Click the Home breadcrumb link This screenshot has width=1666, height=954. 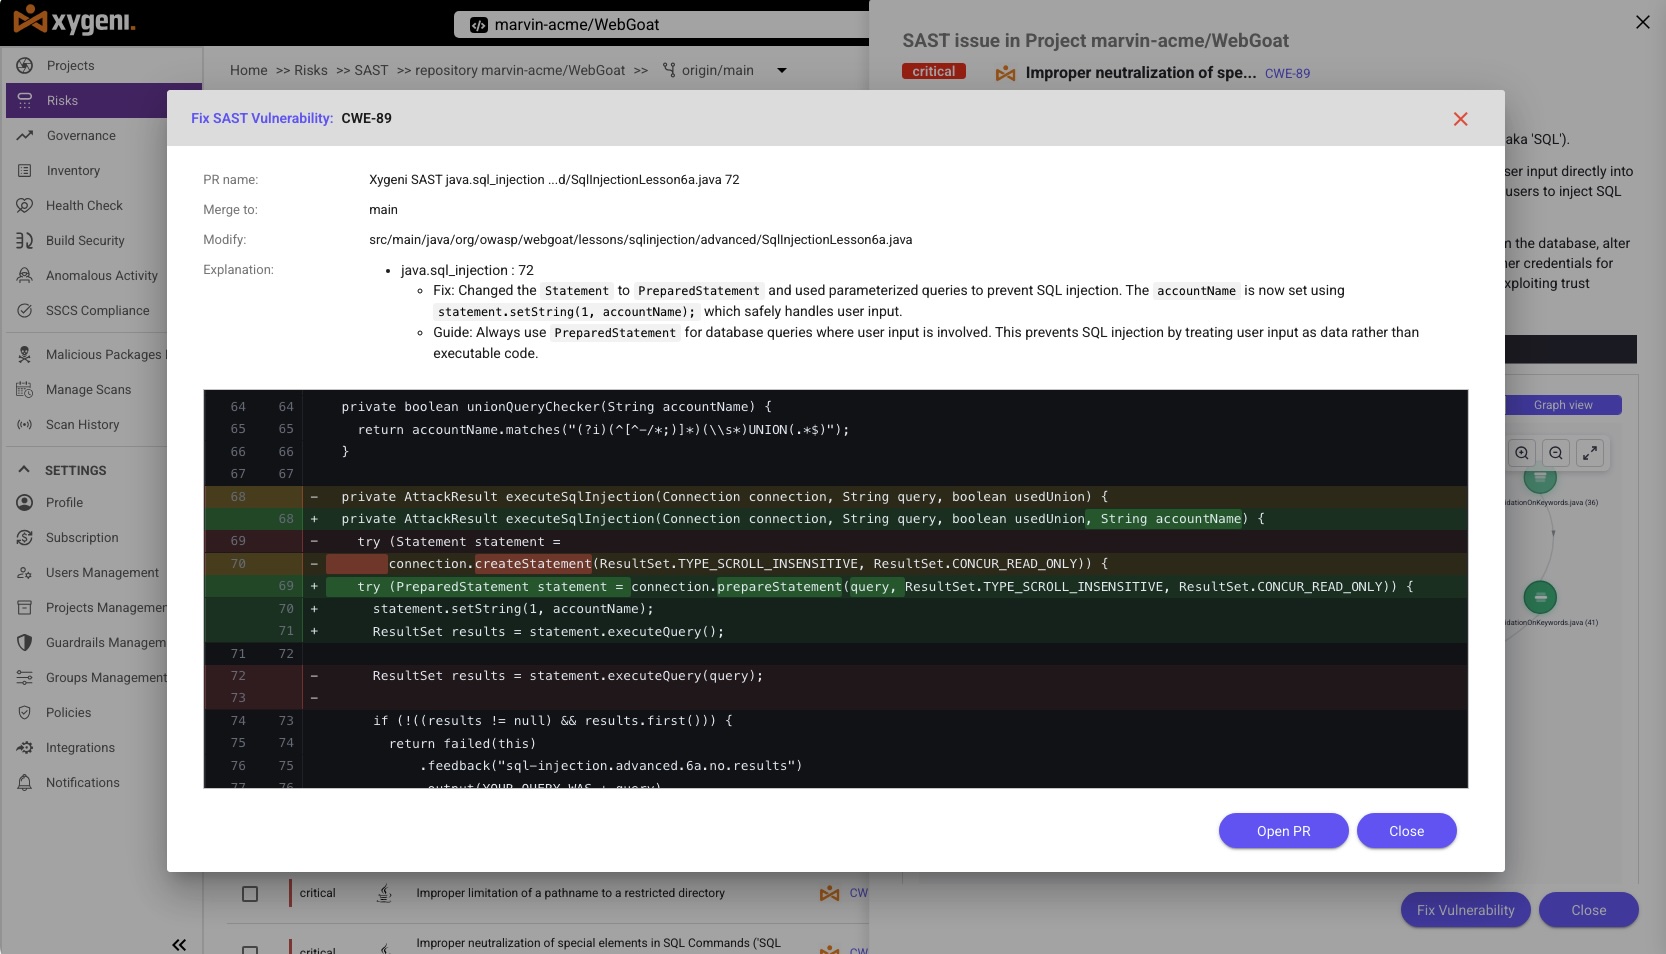pyautogui.click(x=248, y=71)
